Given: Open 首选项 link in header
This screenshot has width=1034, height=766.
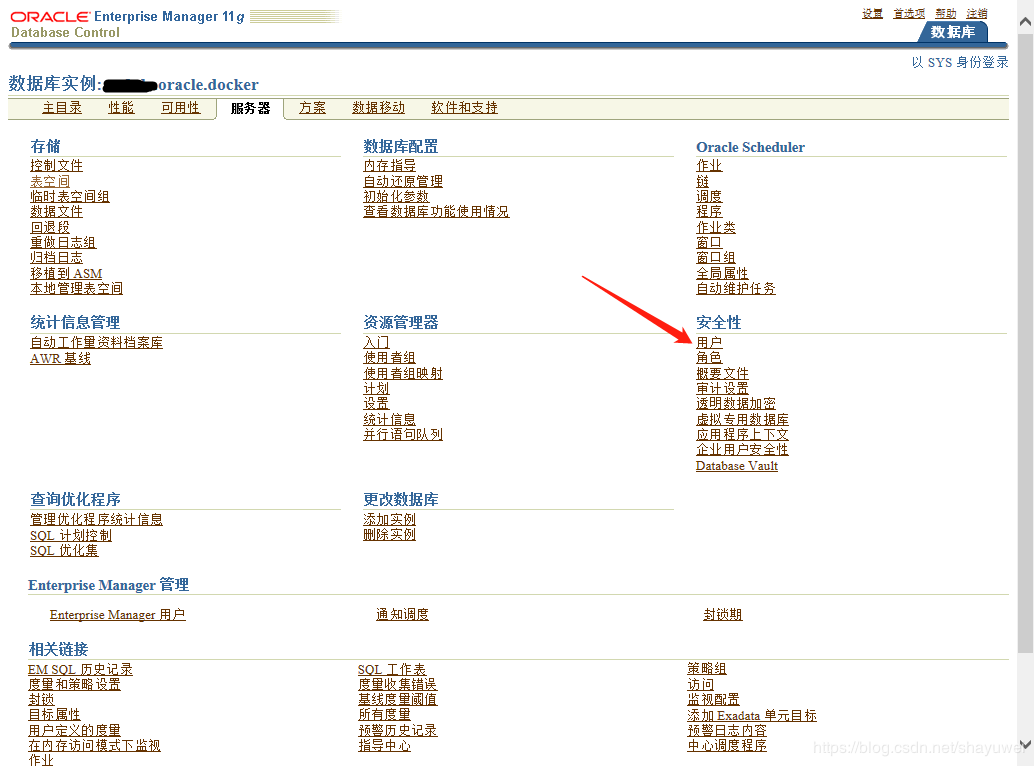Looking at the screenshot, I should 909,13.
